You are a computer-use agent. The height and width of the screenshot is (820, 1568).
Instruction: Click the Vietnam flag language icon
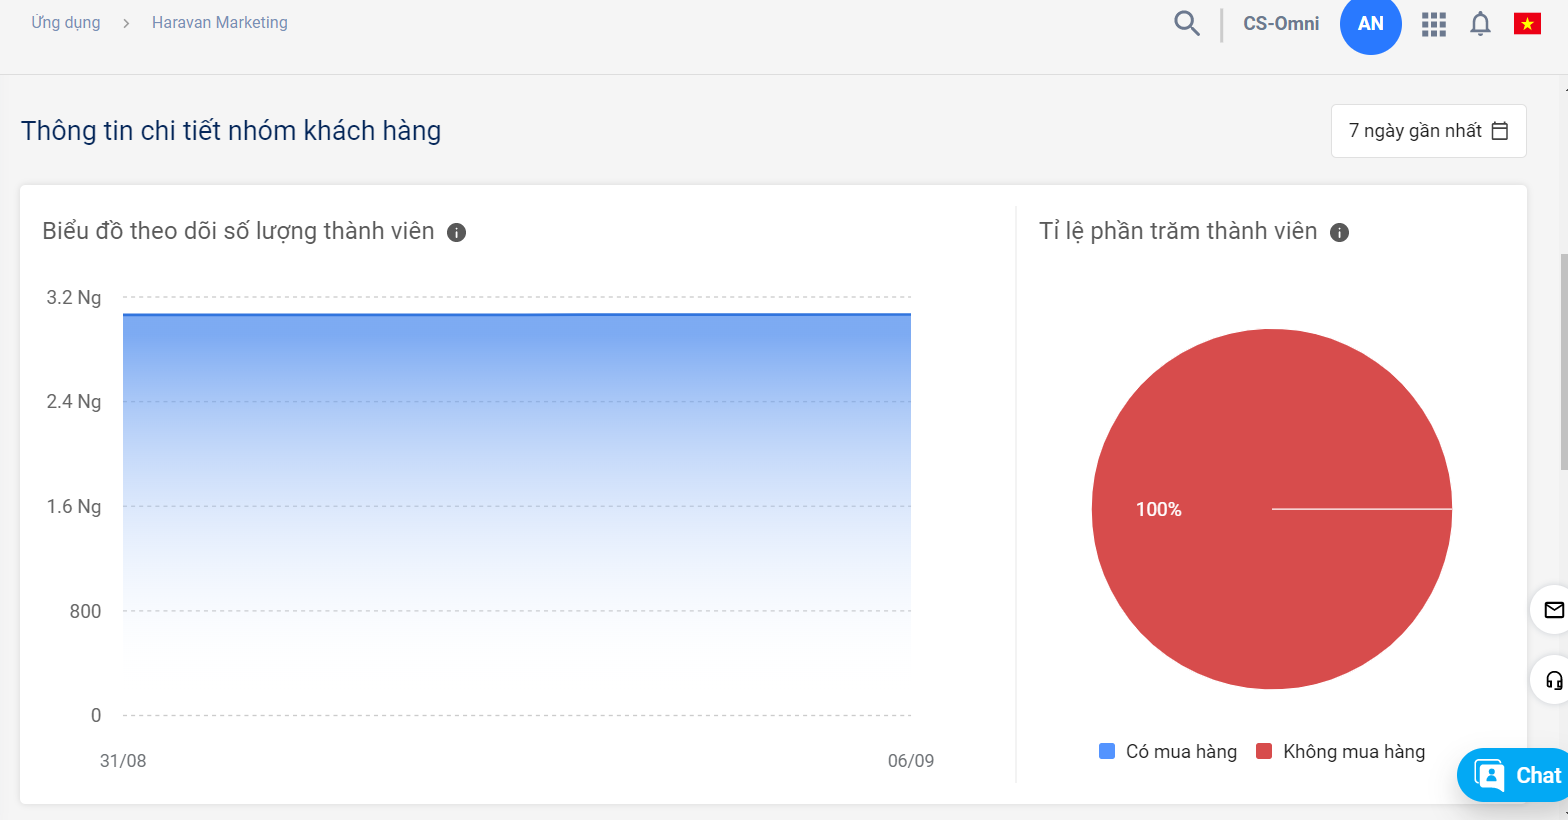1527,24
